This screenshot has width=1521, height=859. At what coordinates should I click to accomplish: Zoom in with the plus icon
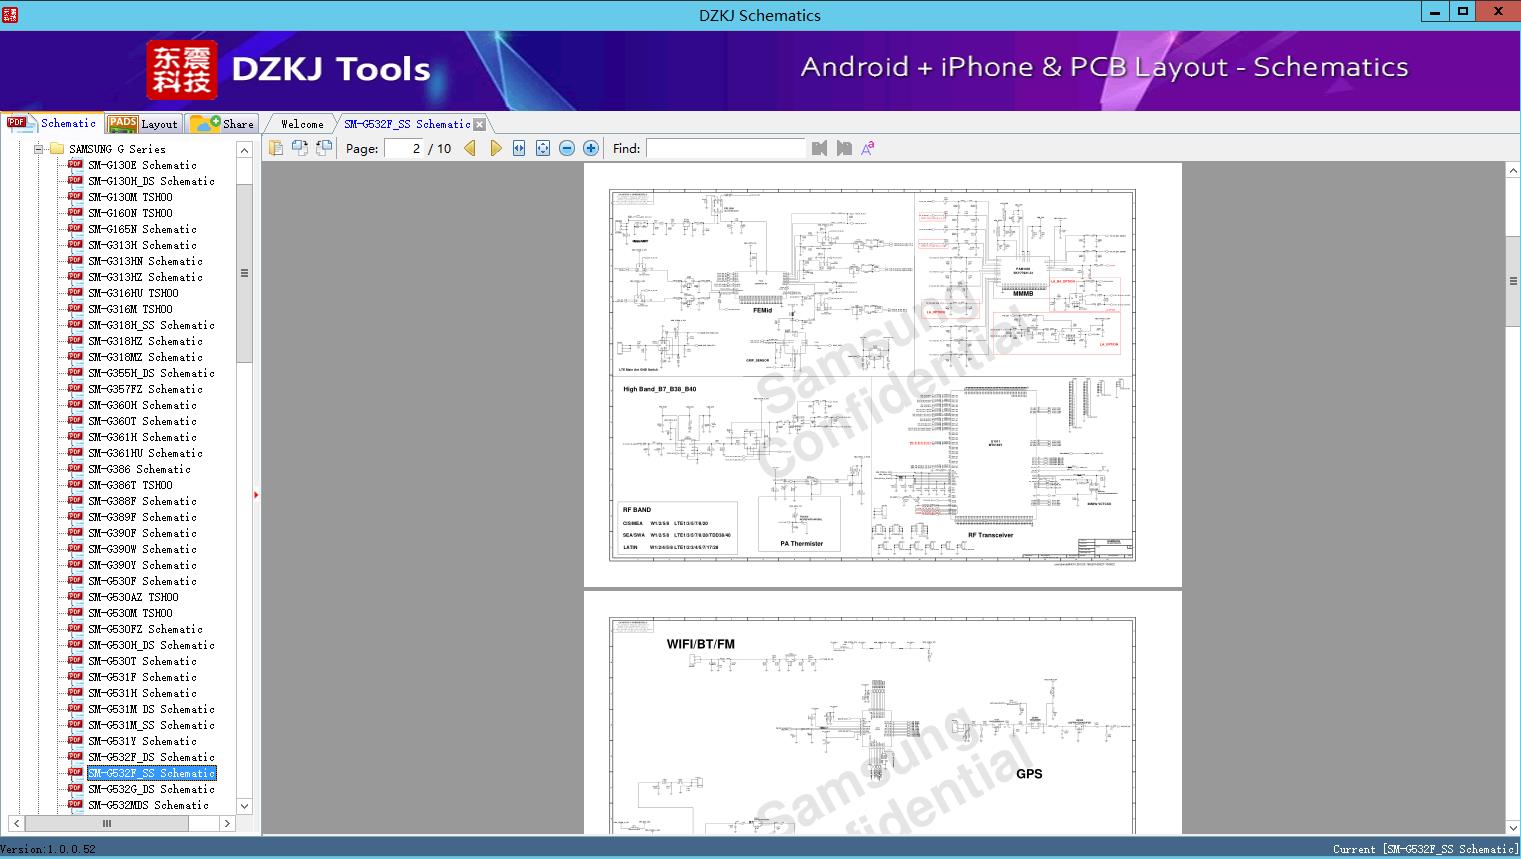click(591, 148)
